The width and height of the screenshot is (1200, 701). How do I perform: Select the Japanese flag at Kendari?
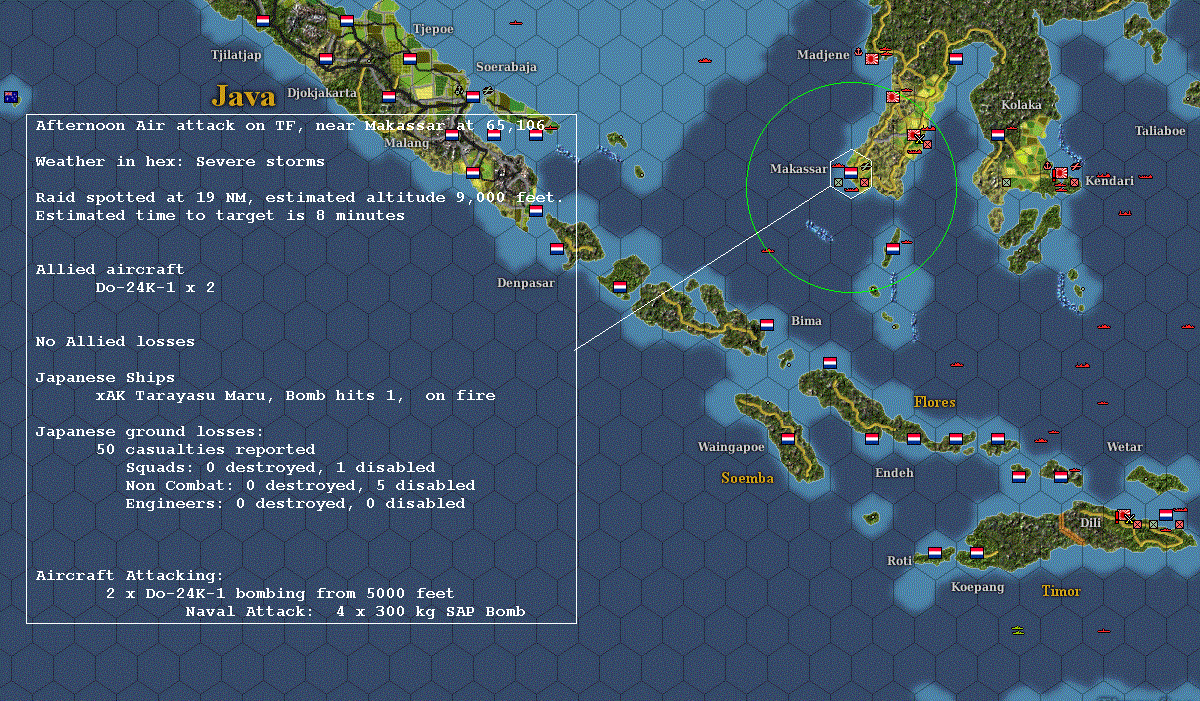pos(1060,173)
